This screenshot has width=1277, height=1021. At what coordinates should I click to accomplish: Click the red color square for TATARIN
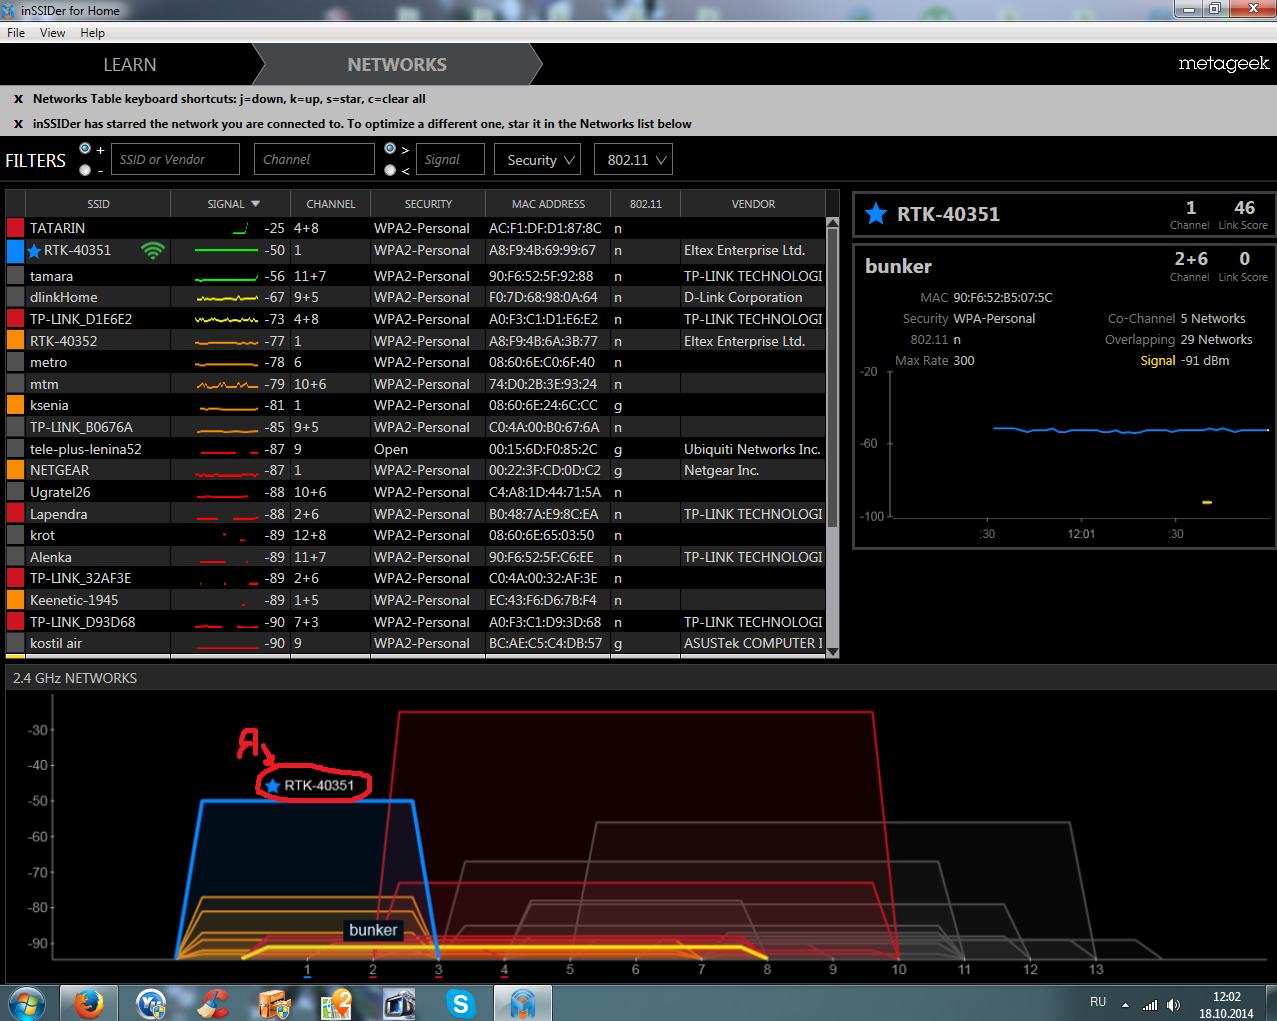[x=15, y=228]
